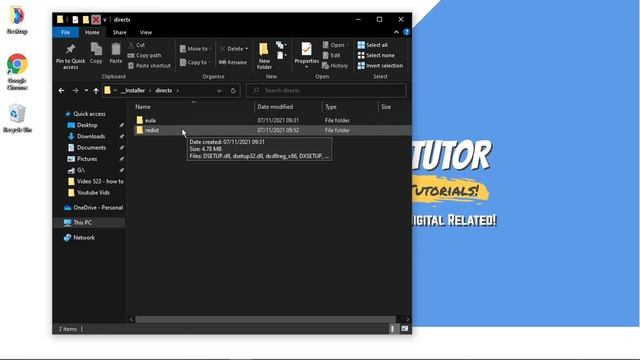This screenshot has width=640, height=360.
Task: Go forward with the Forward arrow
Action: (75, 91)
